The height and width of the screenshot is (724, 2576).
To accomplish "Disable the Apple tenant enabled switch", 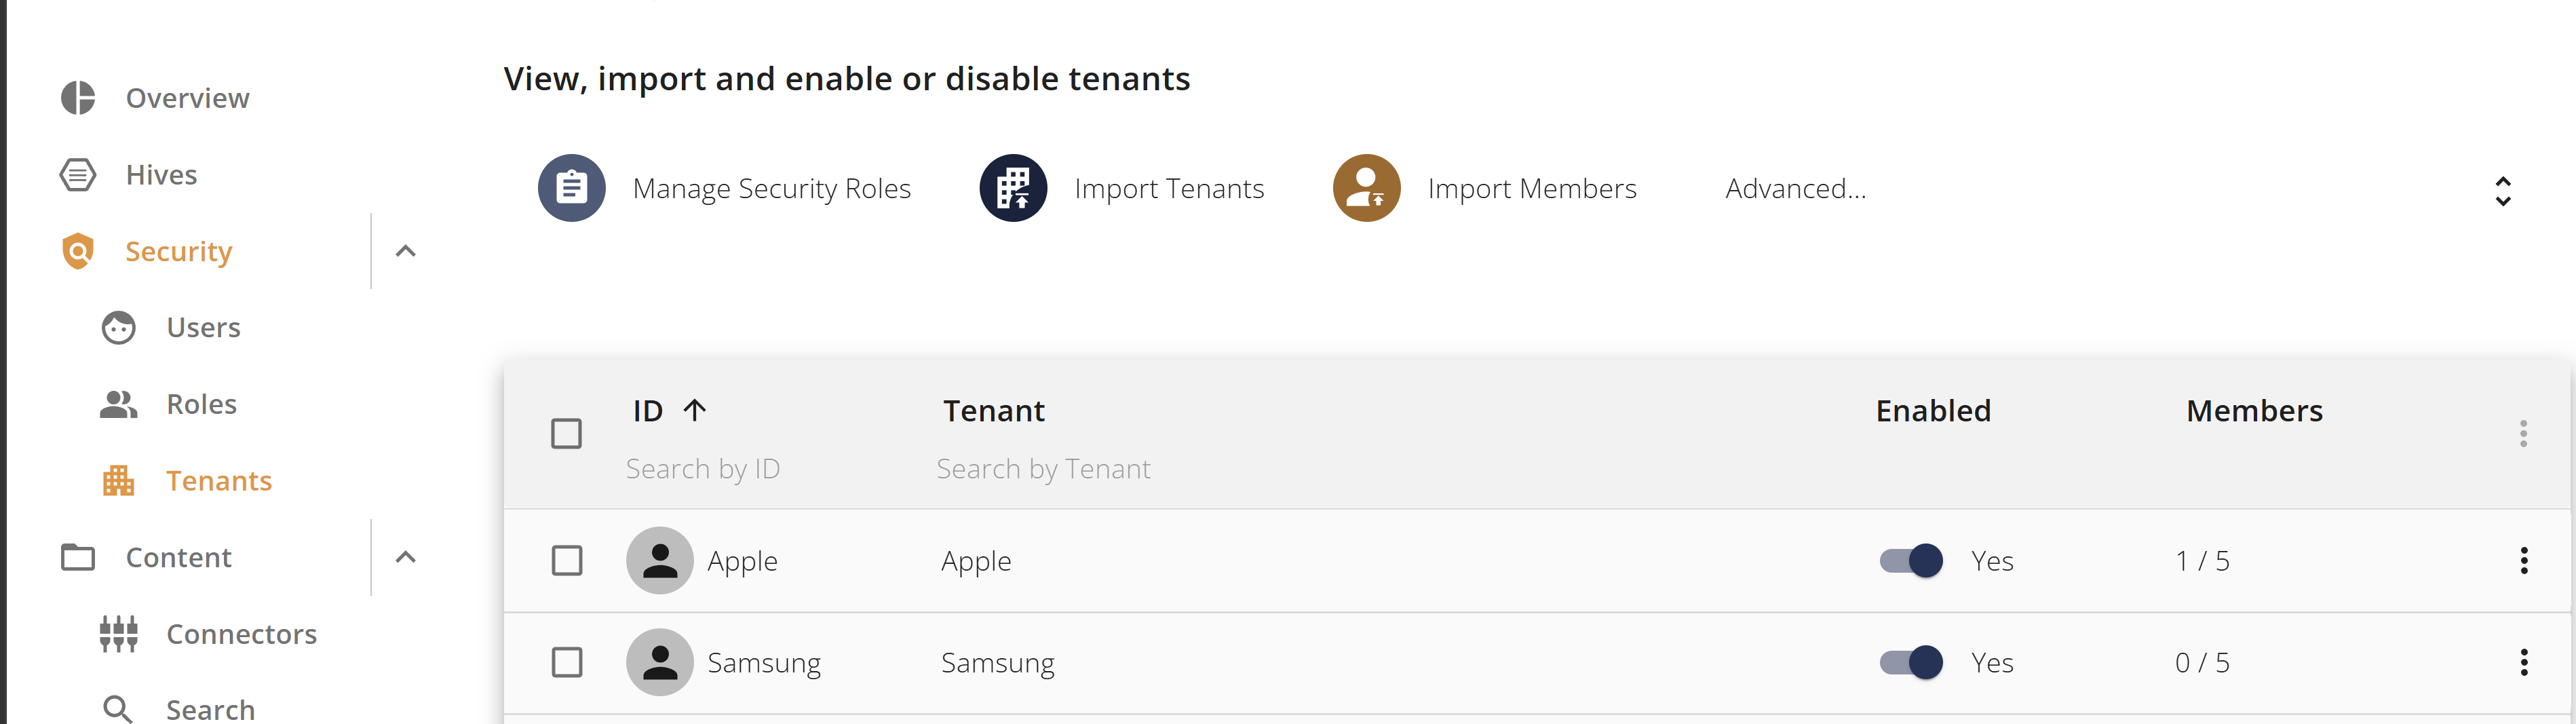I will (1911, 561).
